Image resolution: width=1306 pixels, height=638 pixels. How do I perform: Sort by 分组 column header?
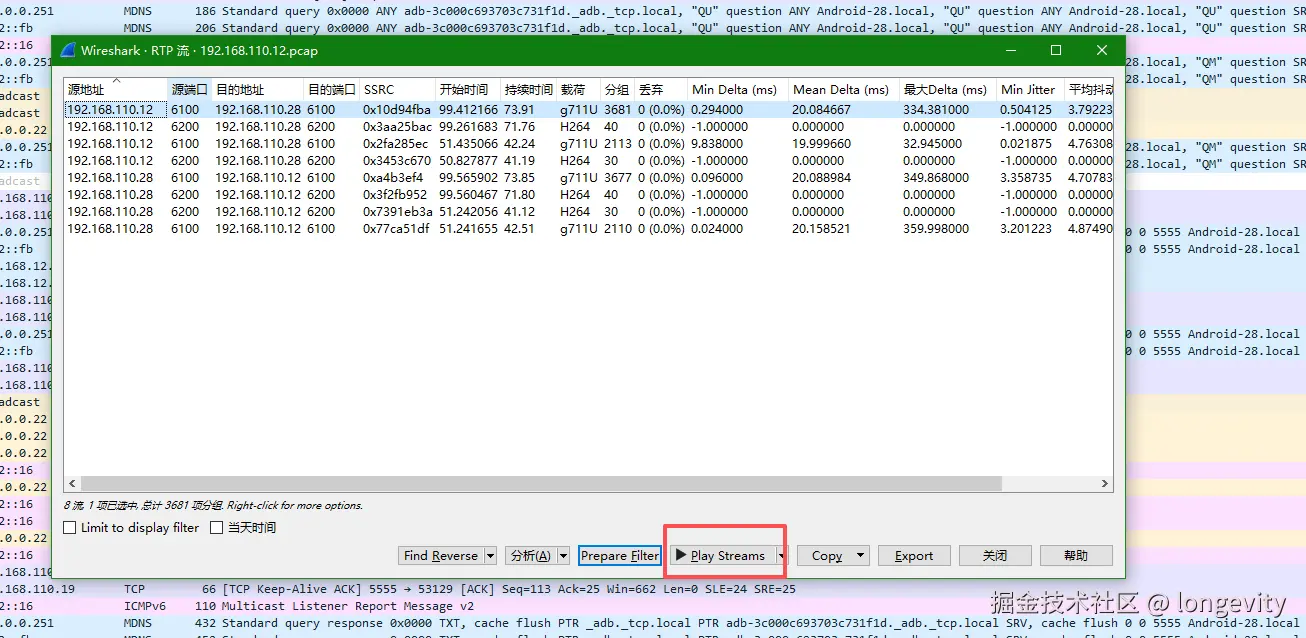[x=617, y=90]
